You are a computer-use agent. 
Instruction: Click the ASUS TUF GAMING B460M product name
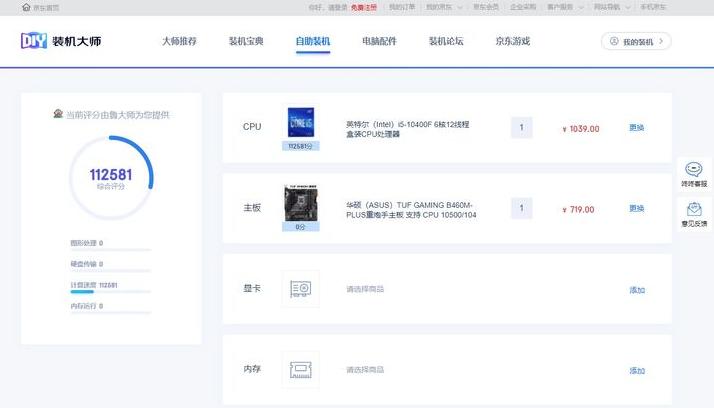pyautogui.click(x=411, y=210)
